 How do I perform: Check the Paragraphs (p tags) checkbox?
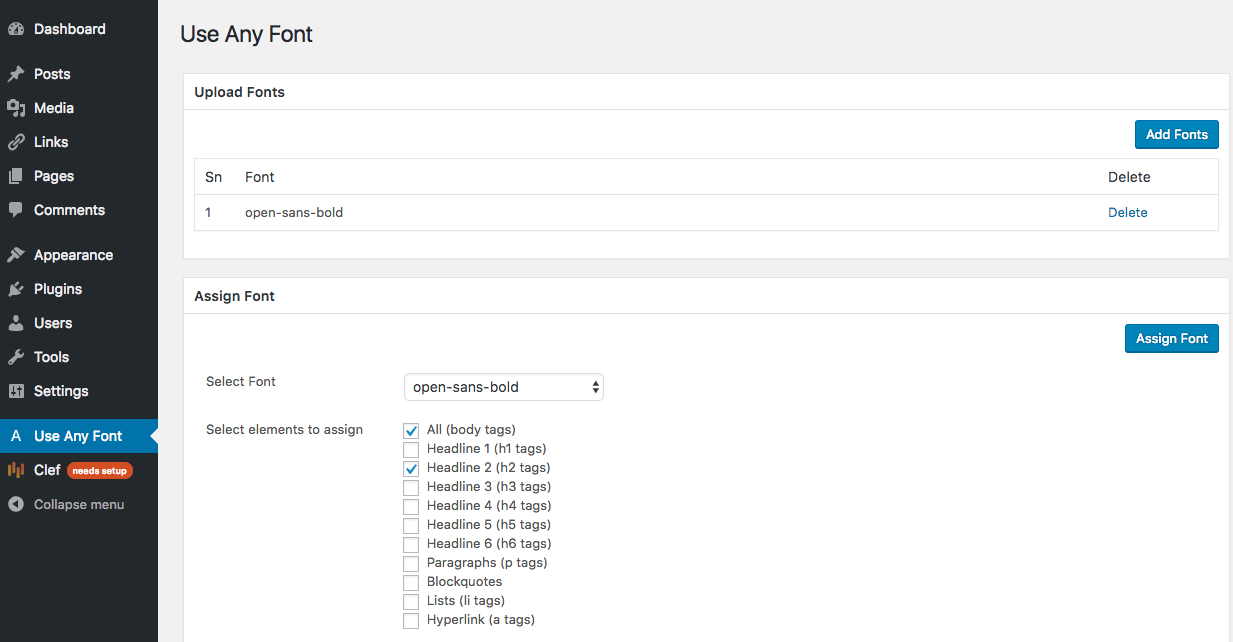click(411, 563)
